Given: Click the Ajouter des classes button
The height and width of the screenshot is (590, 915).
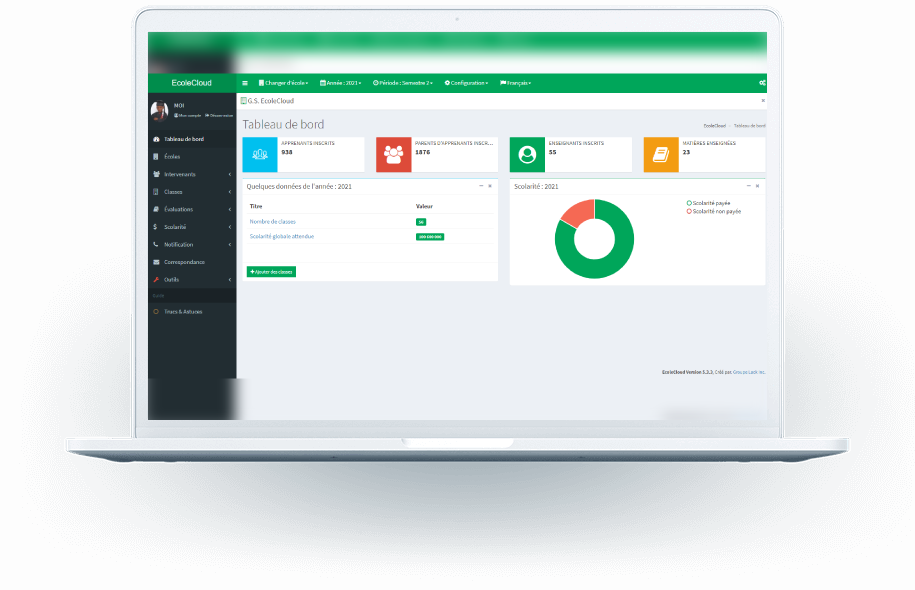Looking at the screenshot, I should pyautogui.click(x=271, y=272).
